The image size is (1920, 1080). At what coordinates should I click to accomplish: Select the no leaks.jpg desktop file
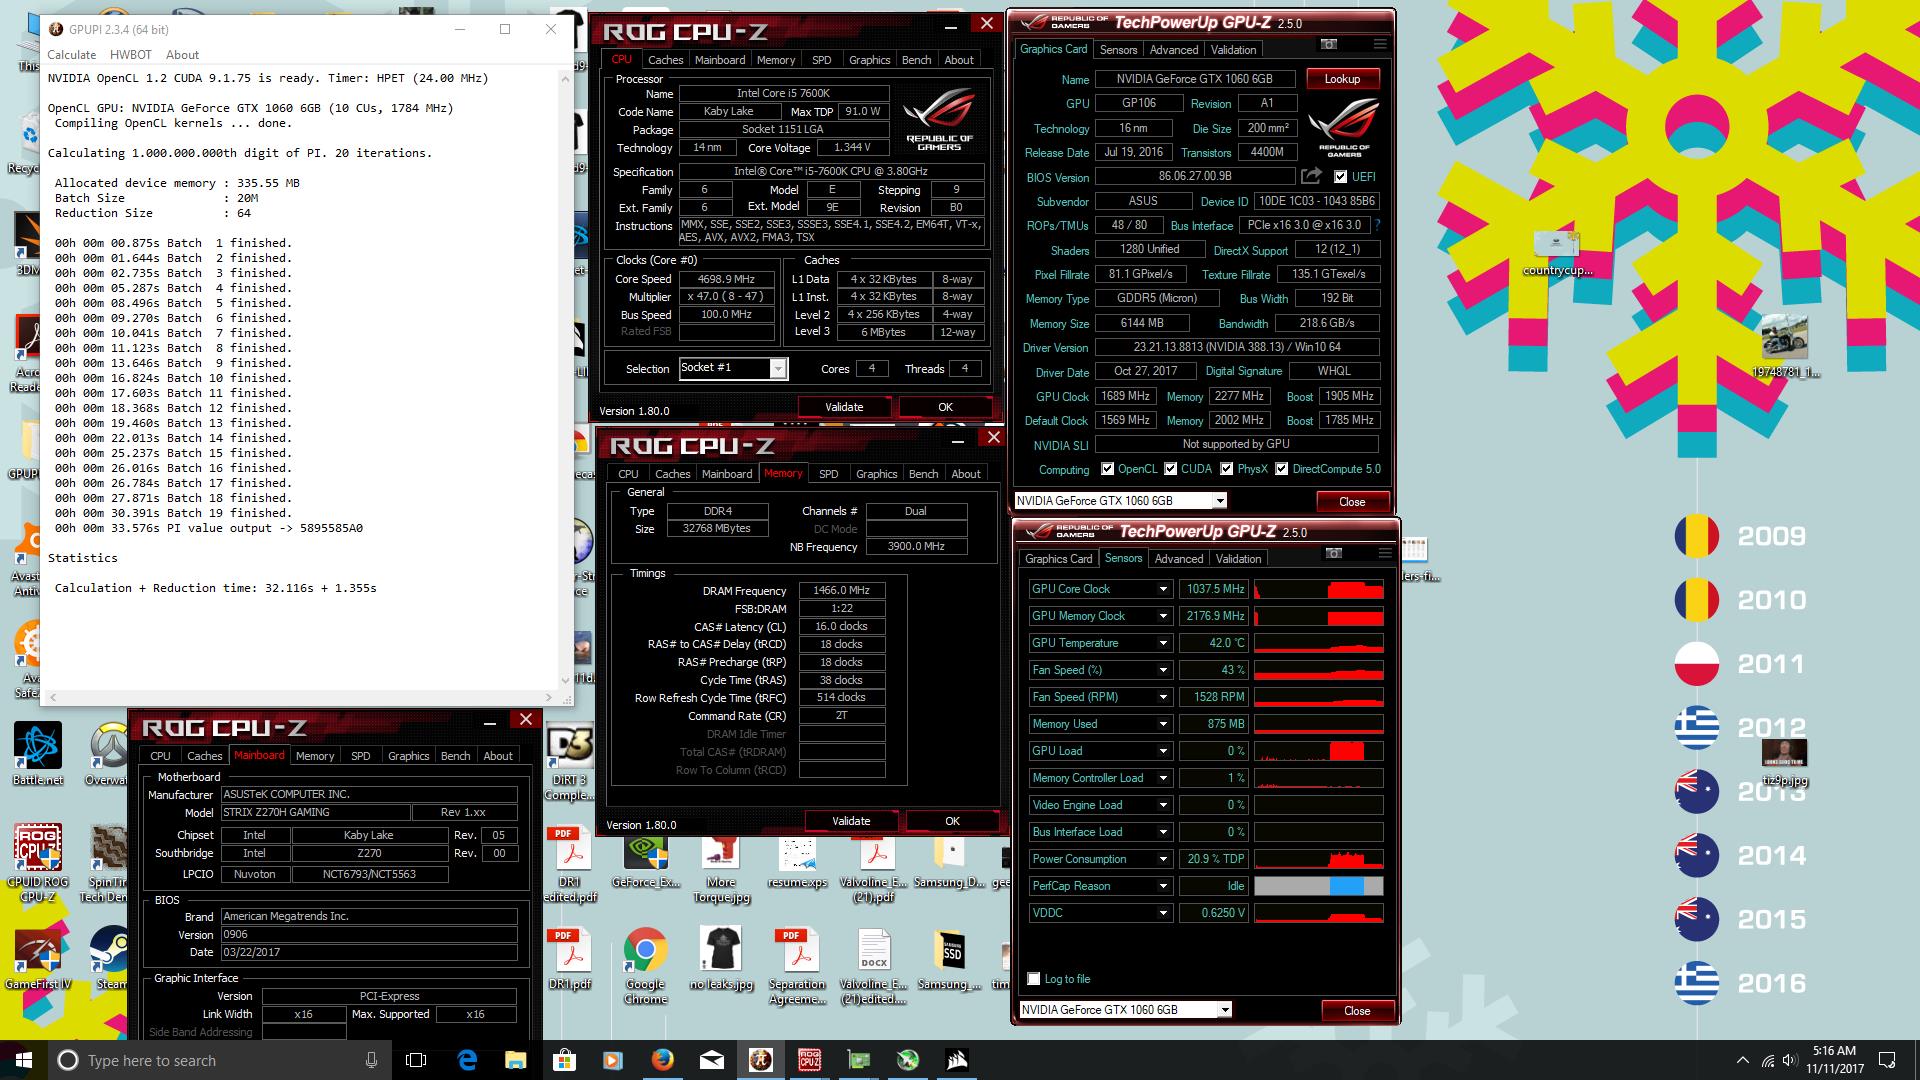tap(721, 959)
